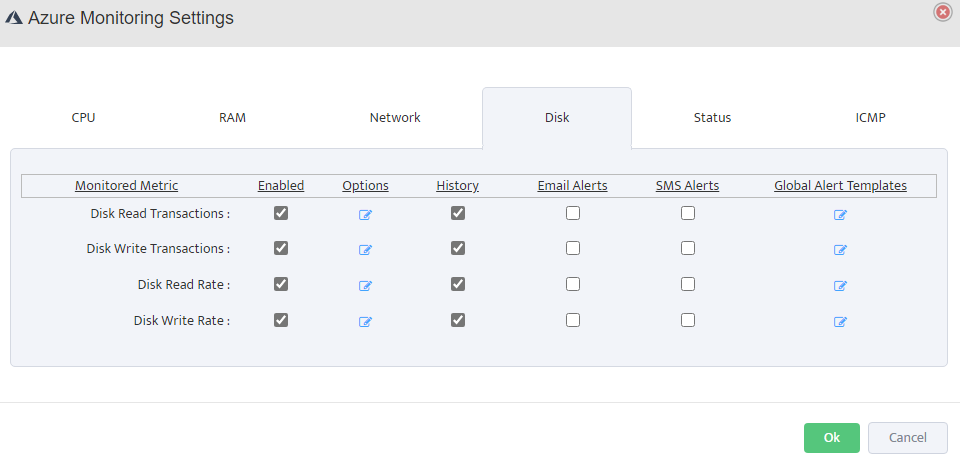Close the Azure Monitoring Settings dialog
The height and width of the screenshot is (464, 960).
point(942,12)
